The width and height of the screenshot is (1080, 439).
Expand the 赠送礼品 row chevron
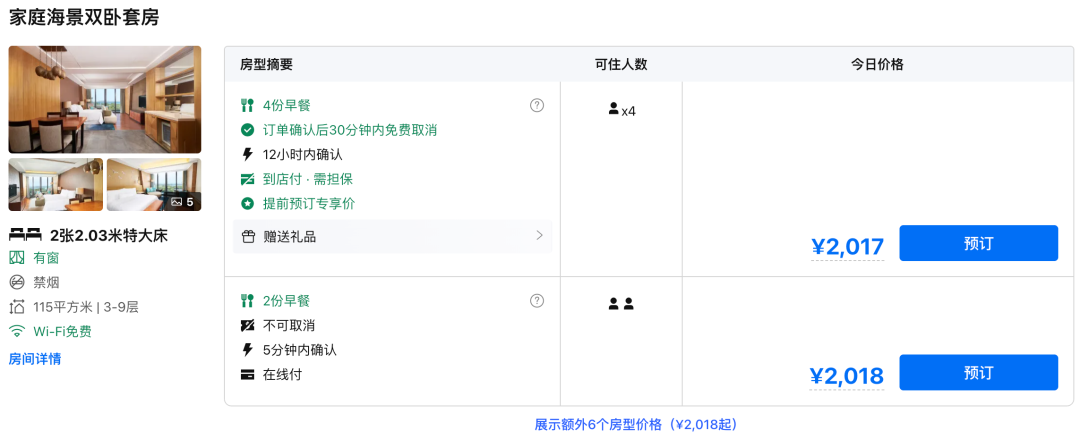(x=539, y=236)
